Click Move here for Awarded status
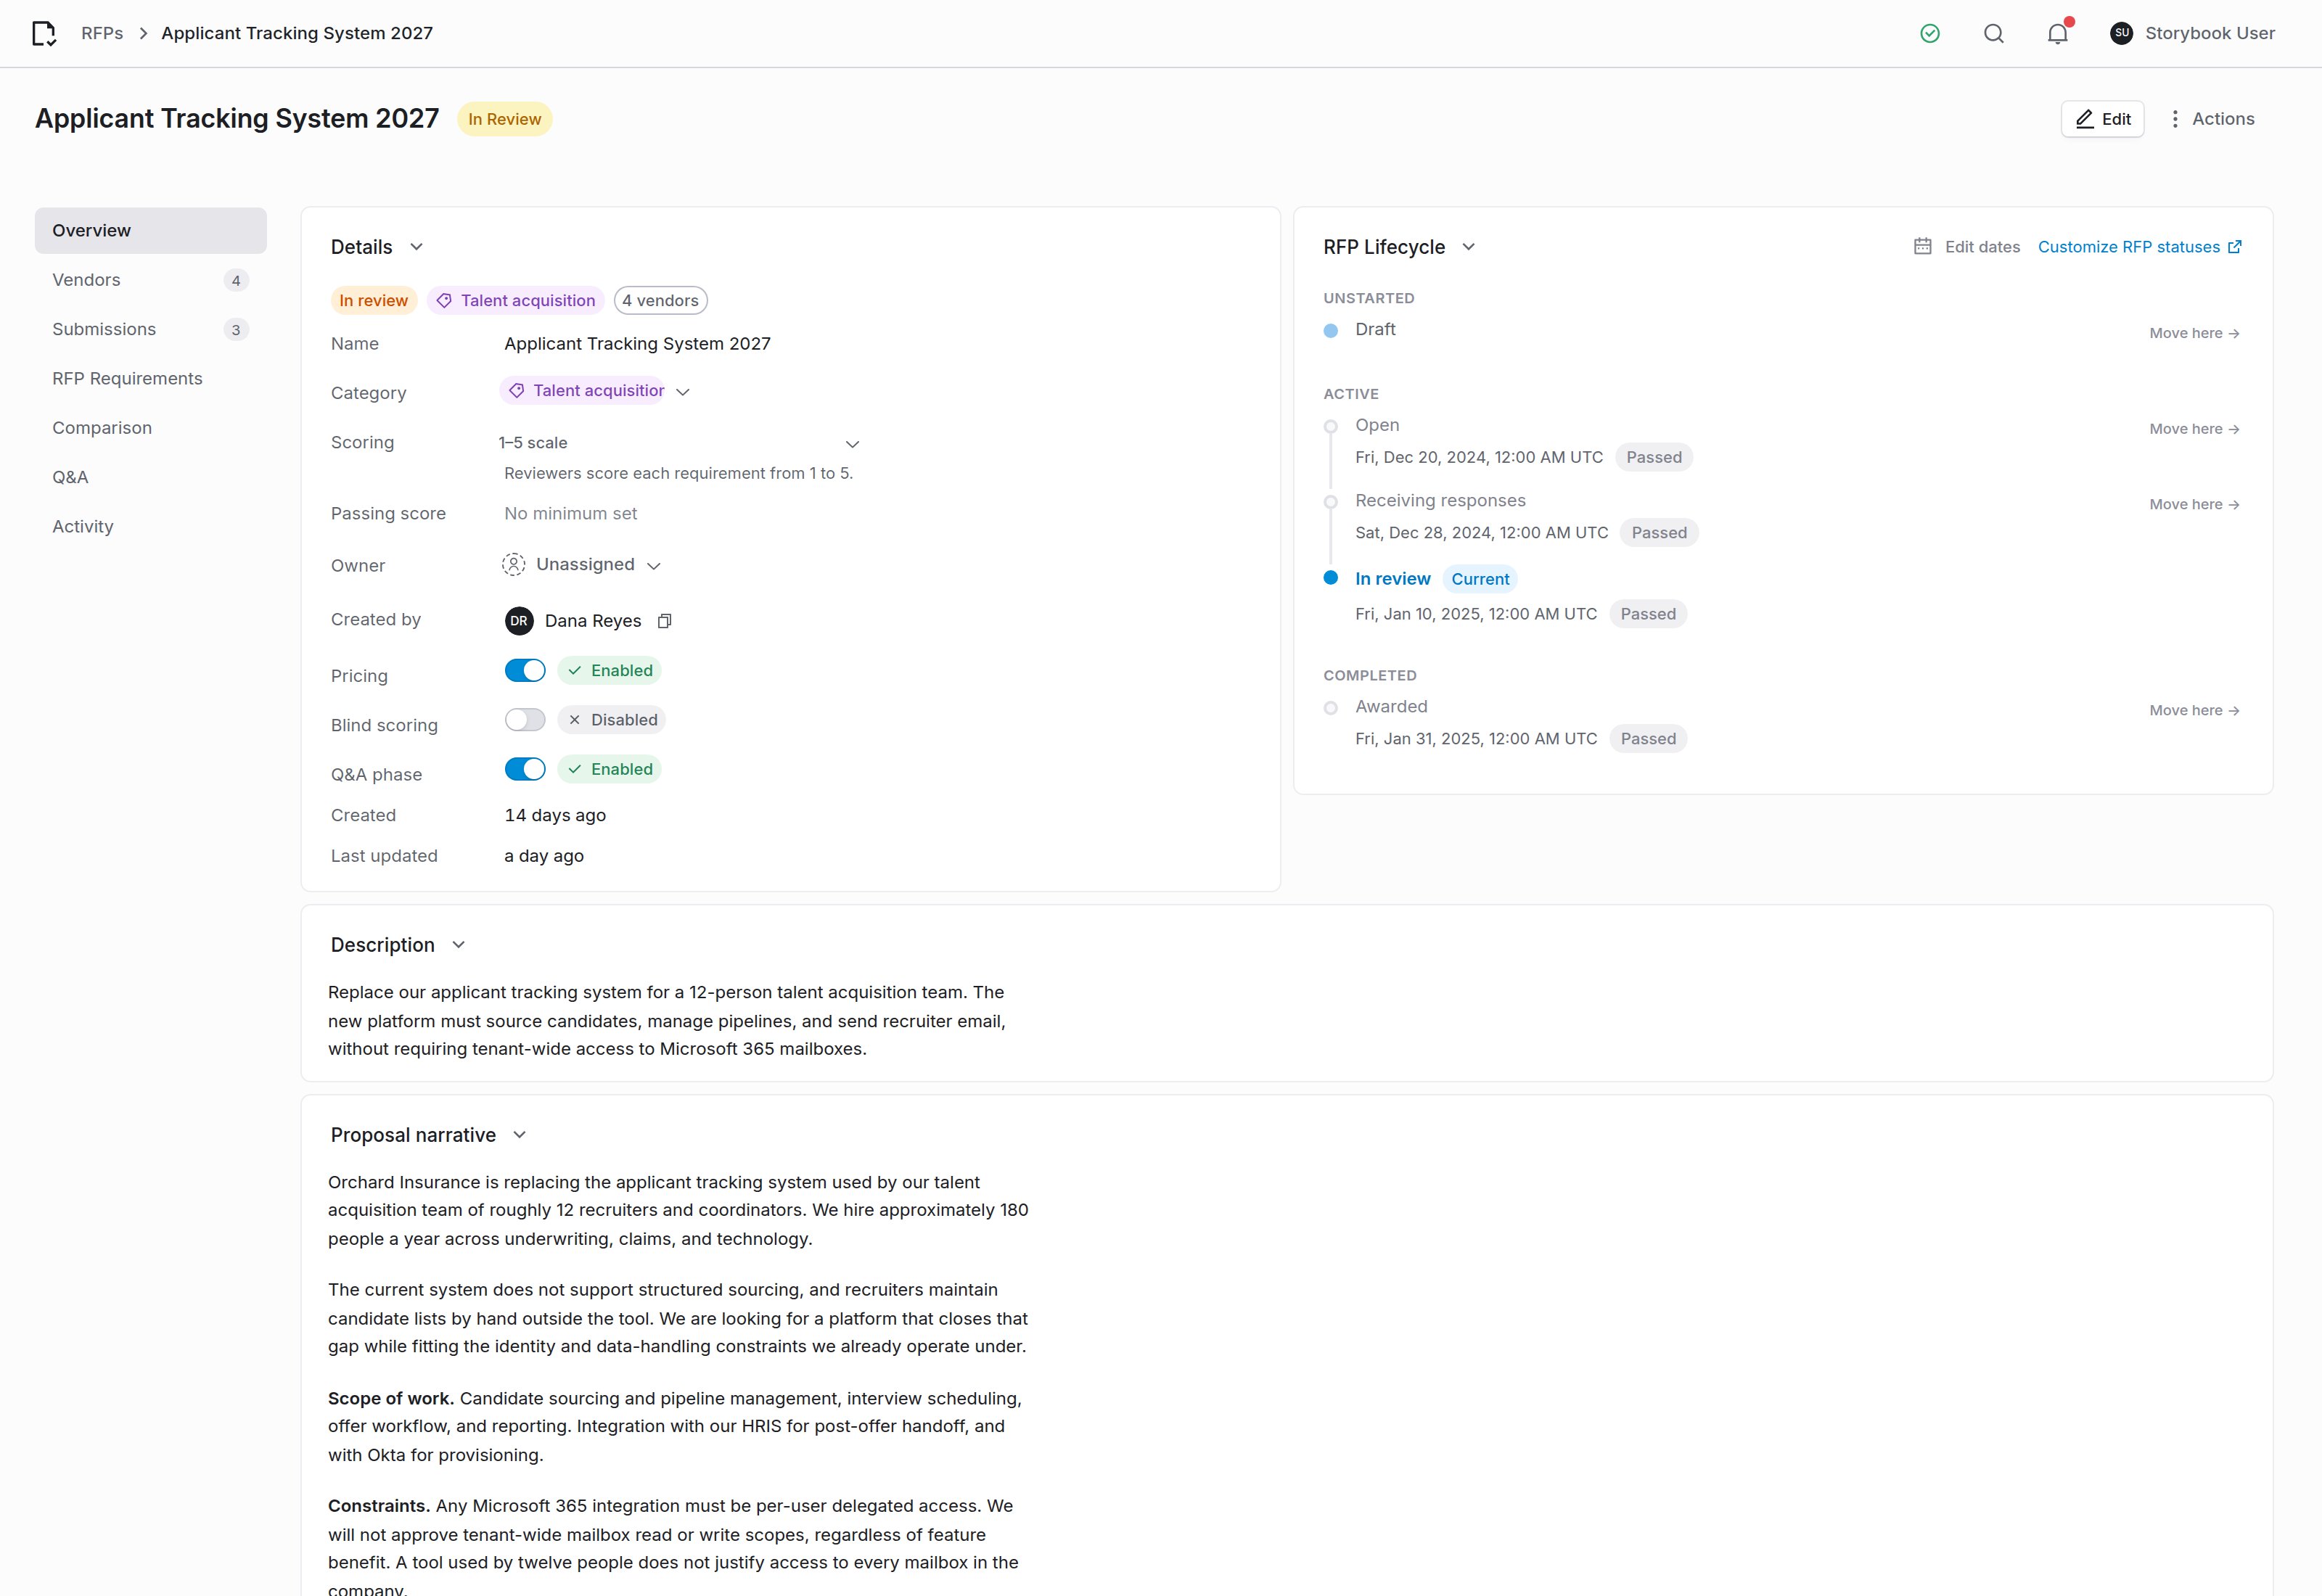This screenshot has height=1596, width=2322. 2194,711
